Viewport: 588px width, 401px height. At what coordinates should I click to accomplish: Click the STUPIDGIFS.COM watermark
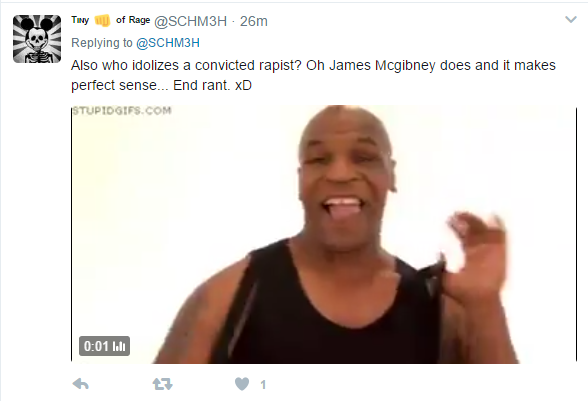tap(122, 111)
